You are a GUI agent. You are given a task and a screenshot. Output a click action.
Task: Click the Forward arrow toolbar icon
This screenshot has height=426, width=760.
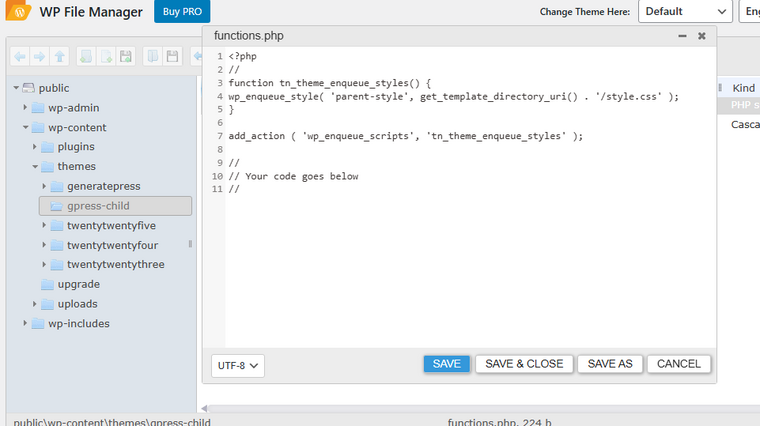39,57
